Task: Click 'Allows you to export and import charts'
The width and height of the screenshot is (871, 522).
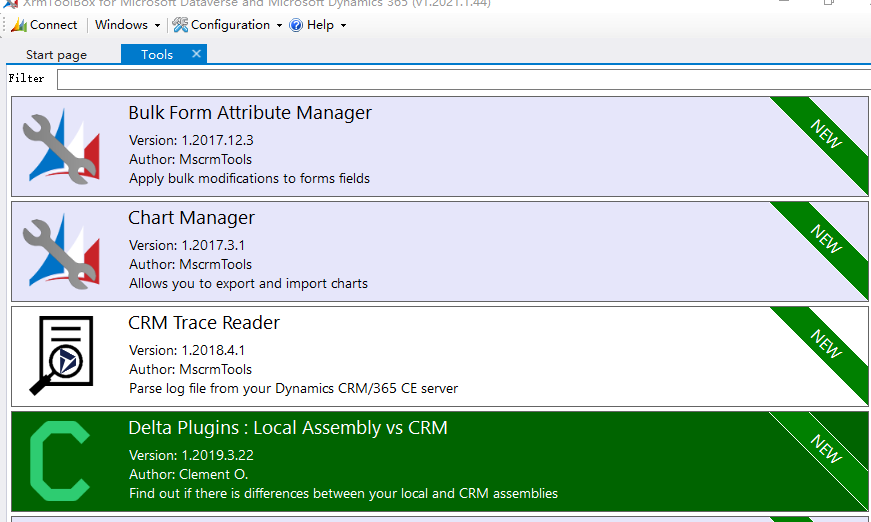Action: click(x=248, y=283)
